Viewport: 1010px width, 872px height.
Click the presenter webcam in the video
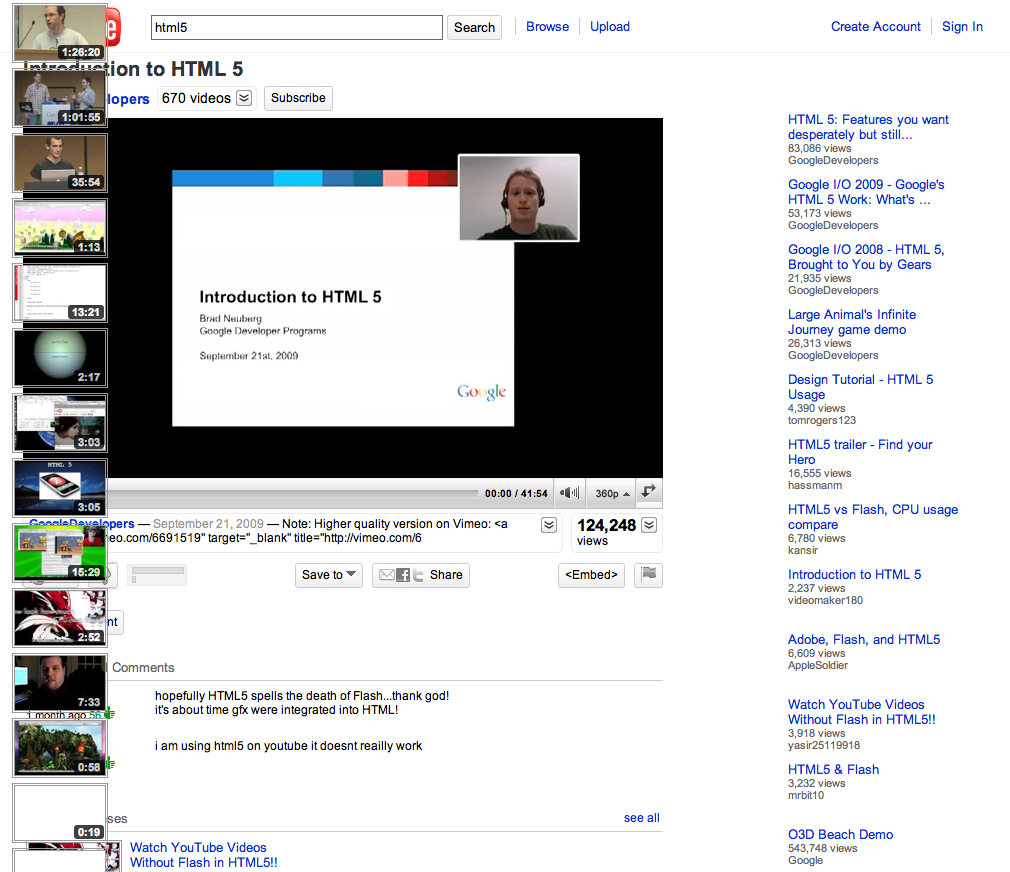click(519, 198)
